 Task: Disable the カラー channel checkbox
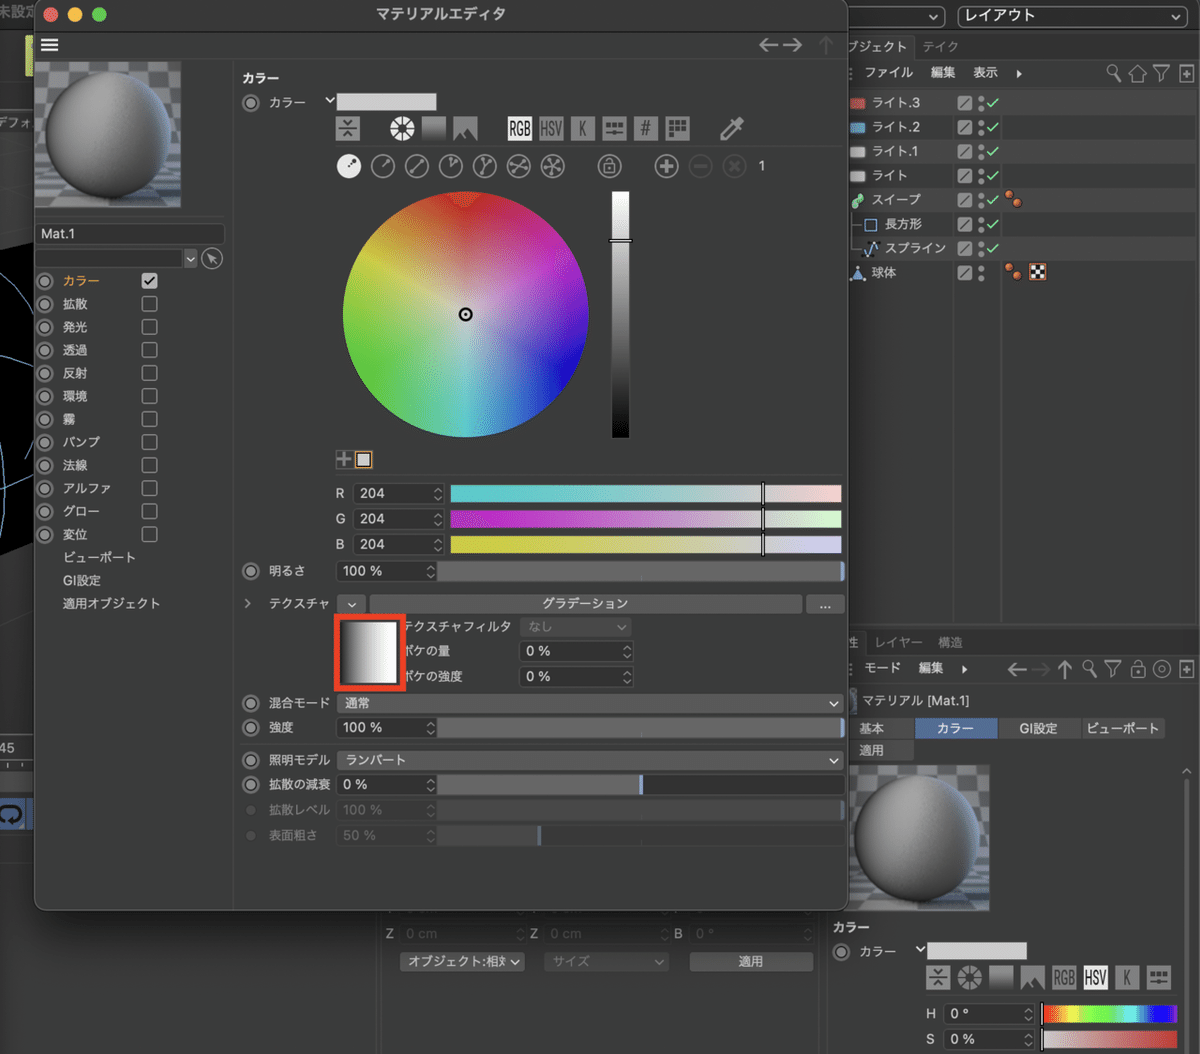coord(149,281)
